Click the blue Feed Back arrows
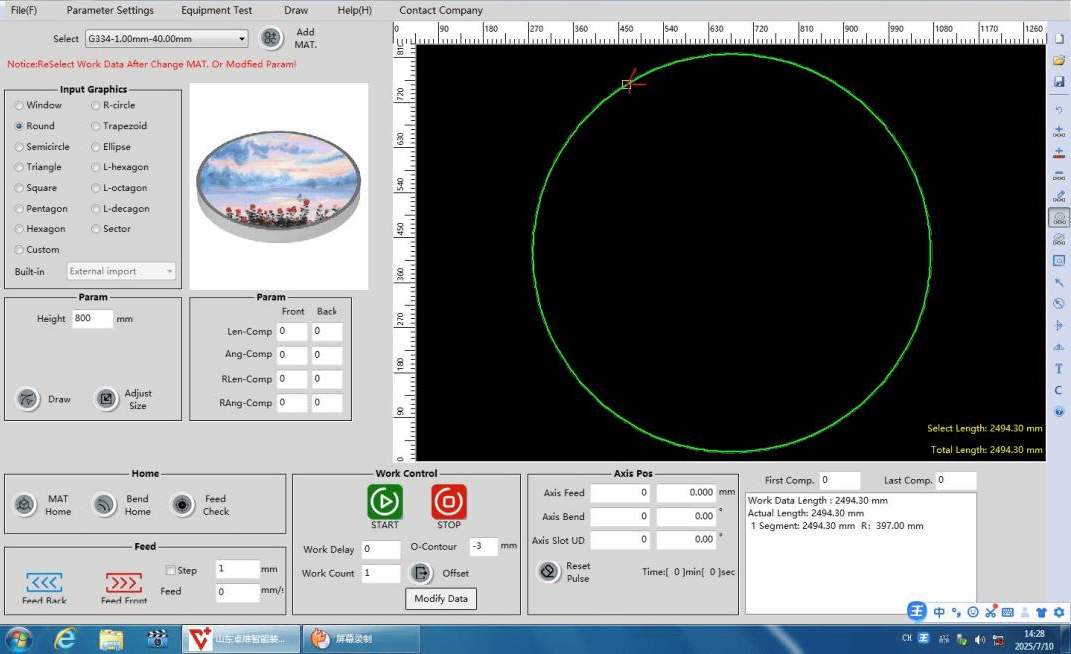The width and height of the screenshot is (1071, 654). pos(44,582)
